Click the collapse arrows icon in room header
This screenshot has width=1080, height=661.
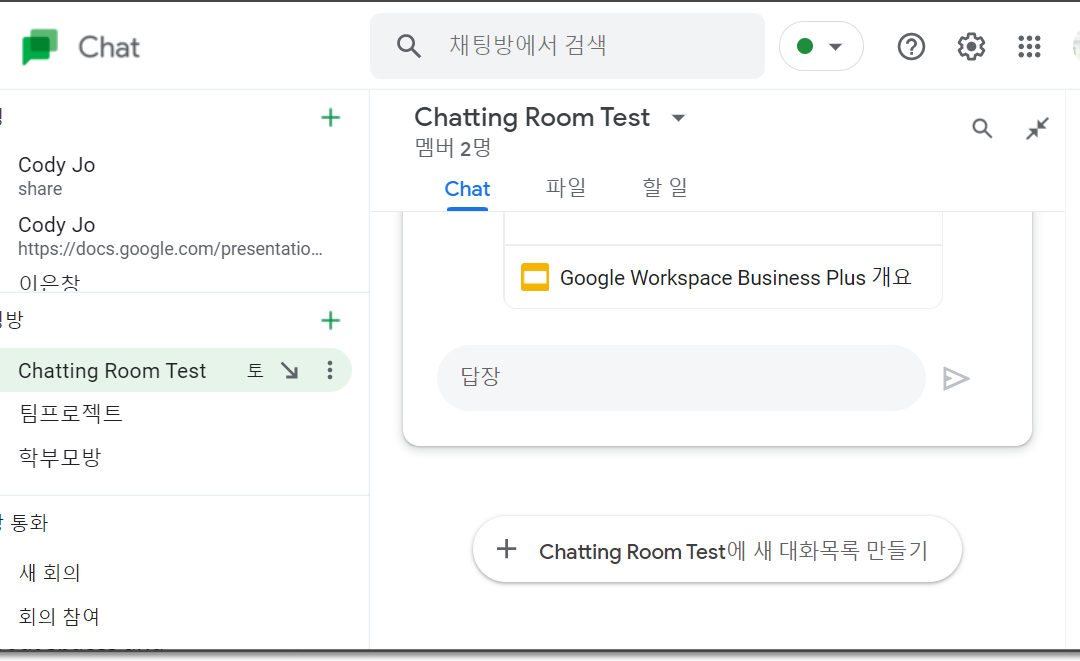[x=1037, y=128]
